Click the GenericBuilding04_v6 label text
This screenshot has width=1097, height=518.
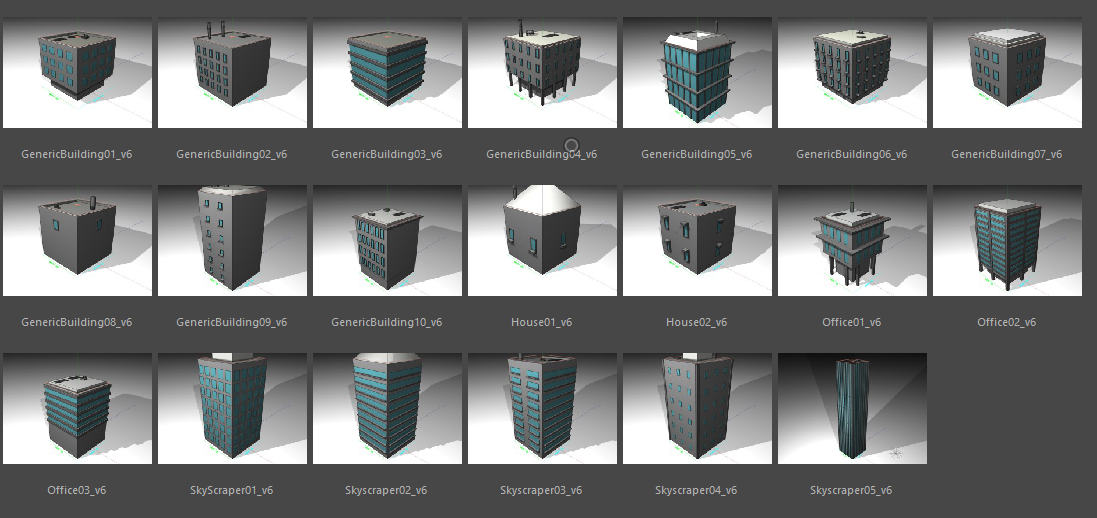(542, 154)
